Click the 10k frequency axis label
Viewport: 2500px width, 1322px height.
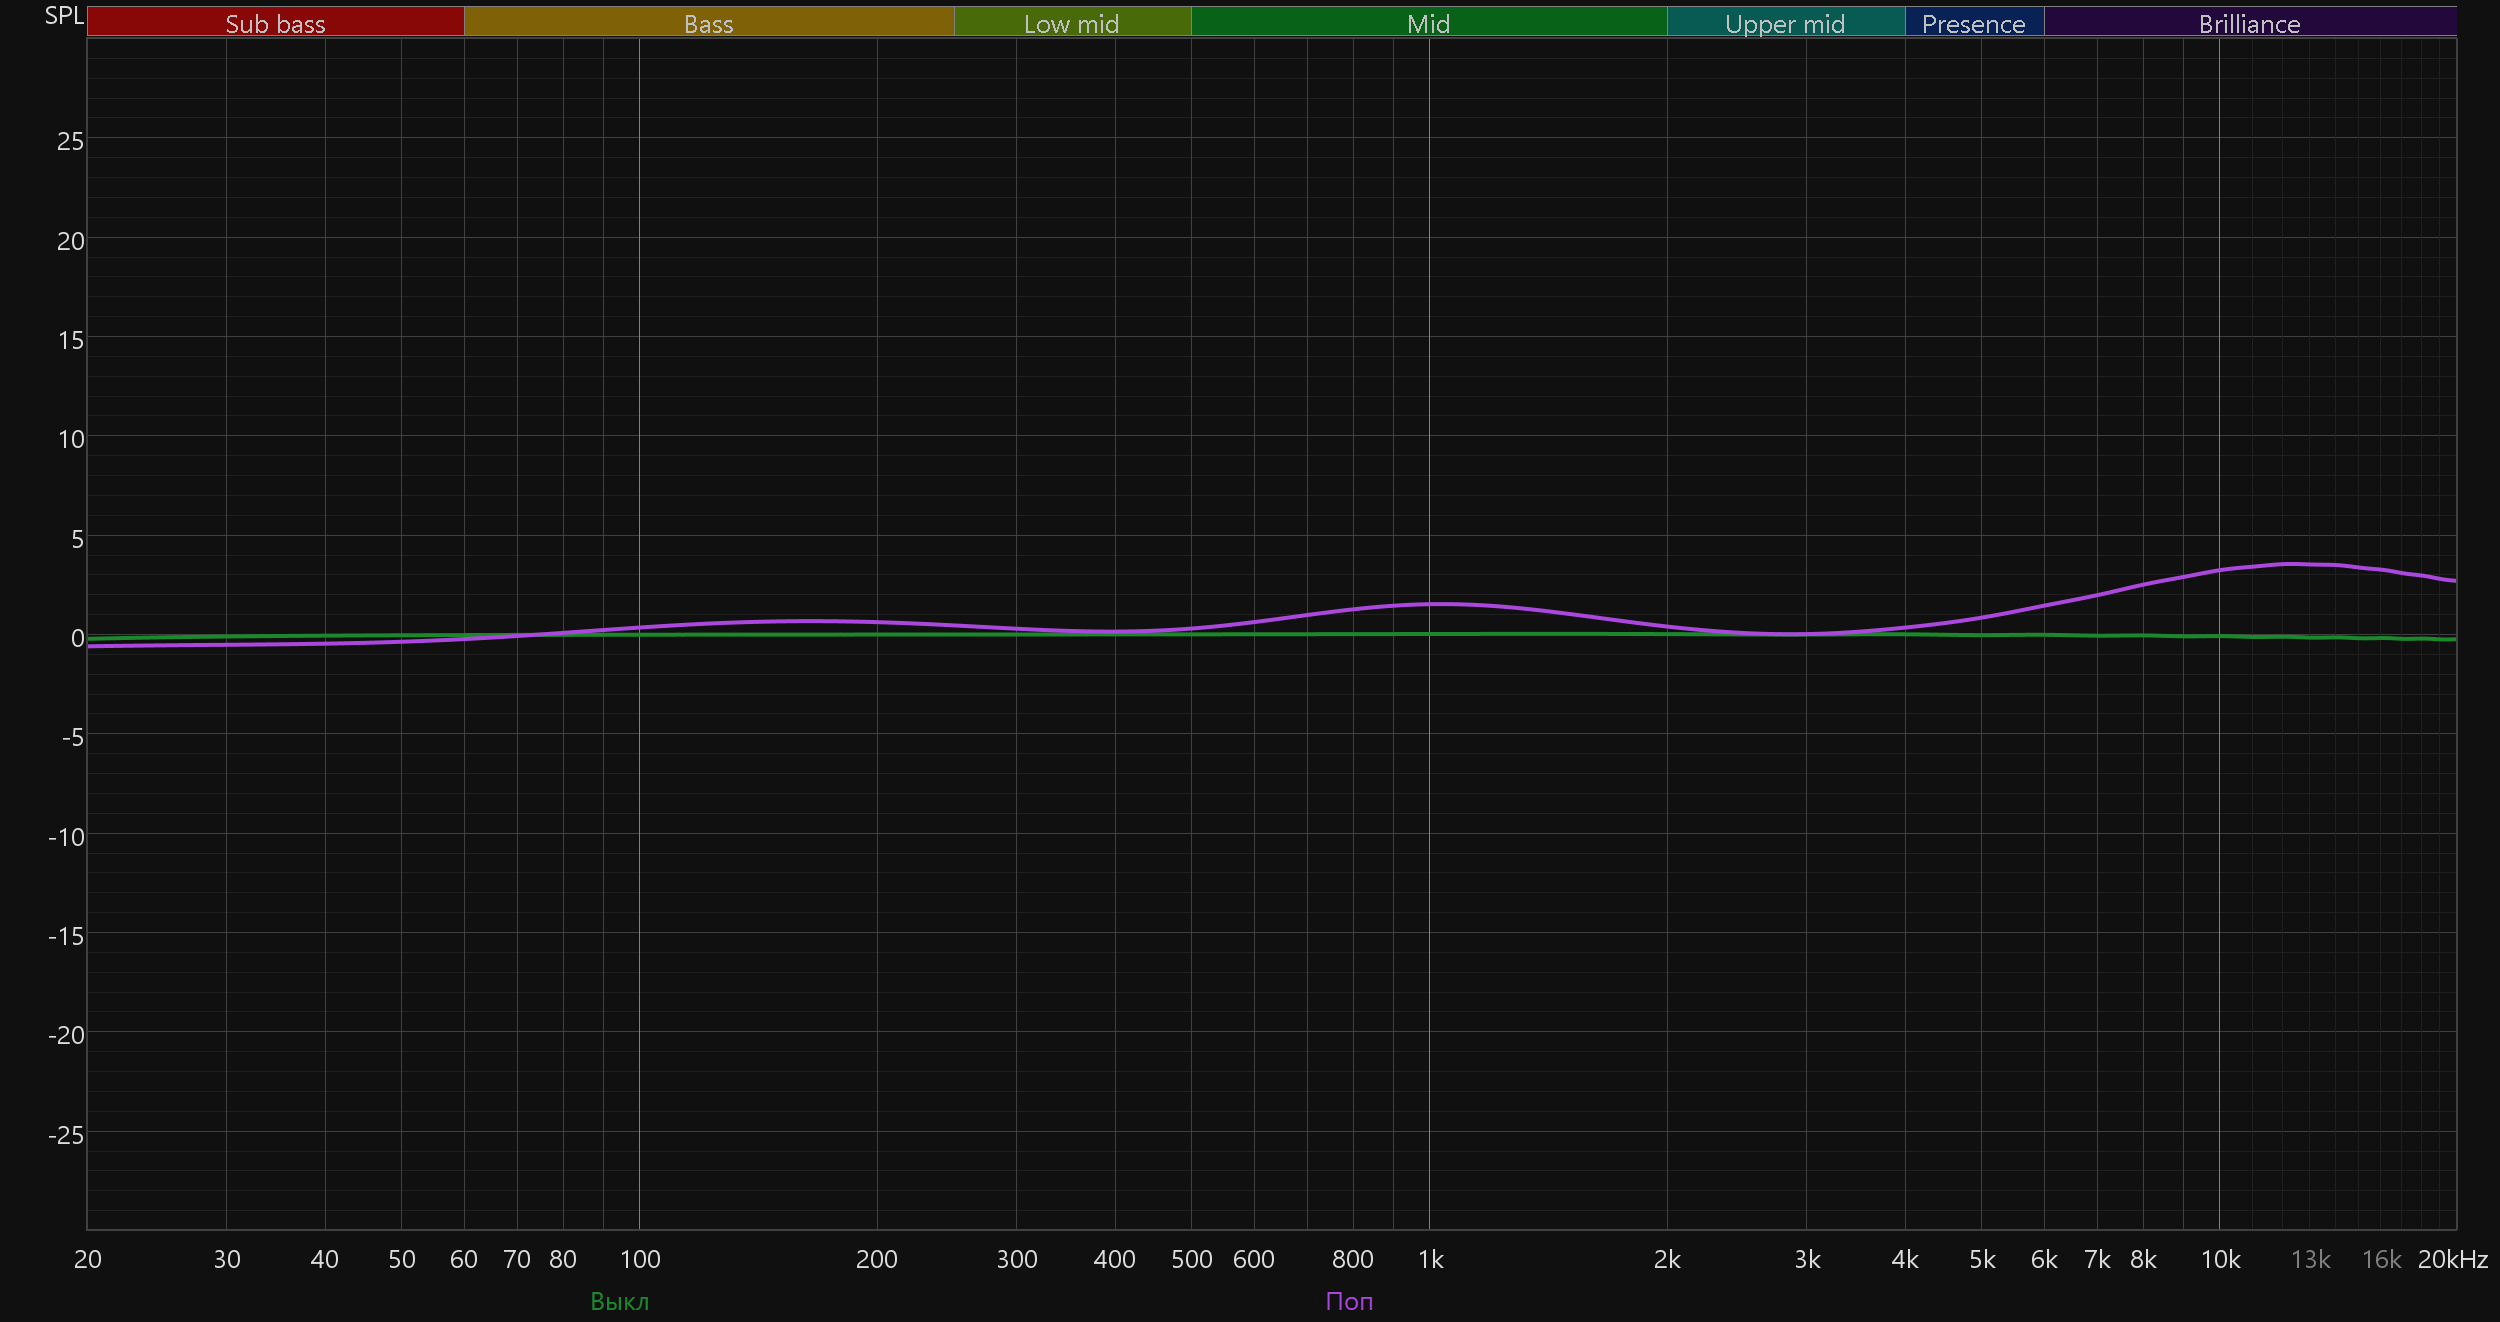[x=2220, y=1259]
